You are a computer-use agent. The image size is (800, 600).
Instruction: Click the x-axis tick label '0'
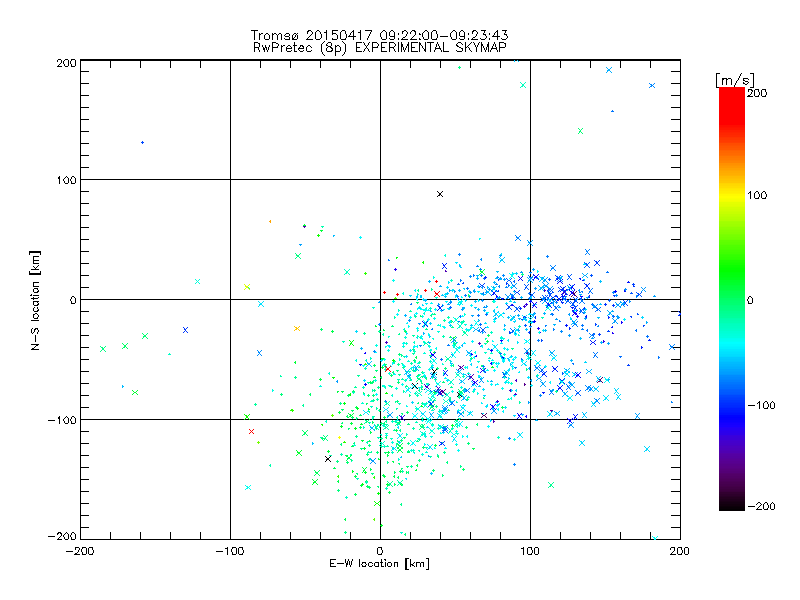tap(380, 551)
